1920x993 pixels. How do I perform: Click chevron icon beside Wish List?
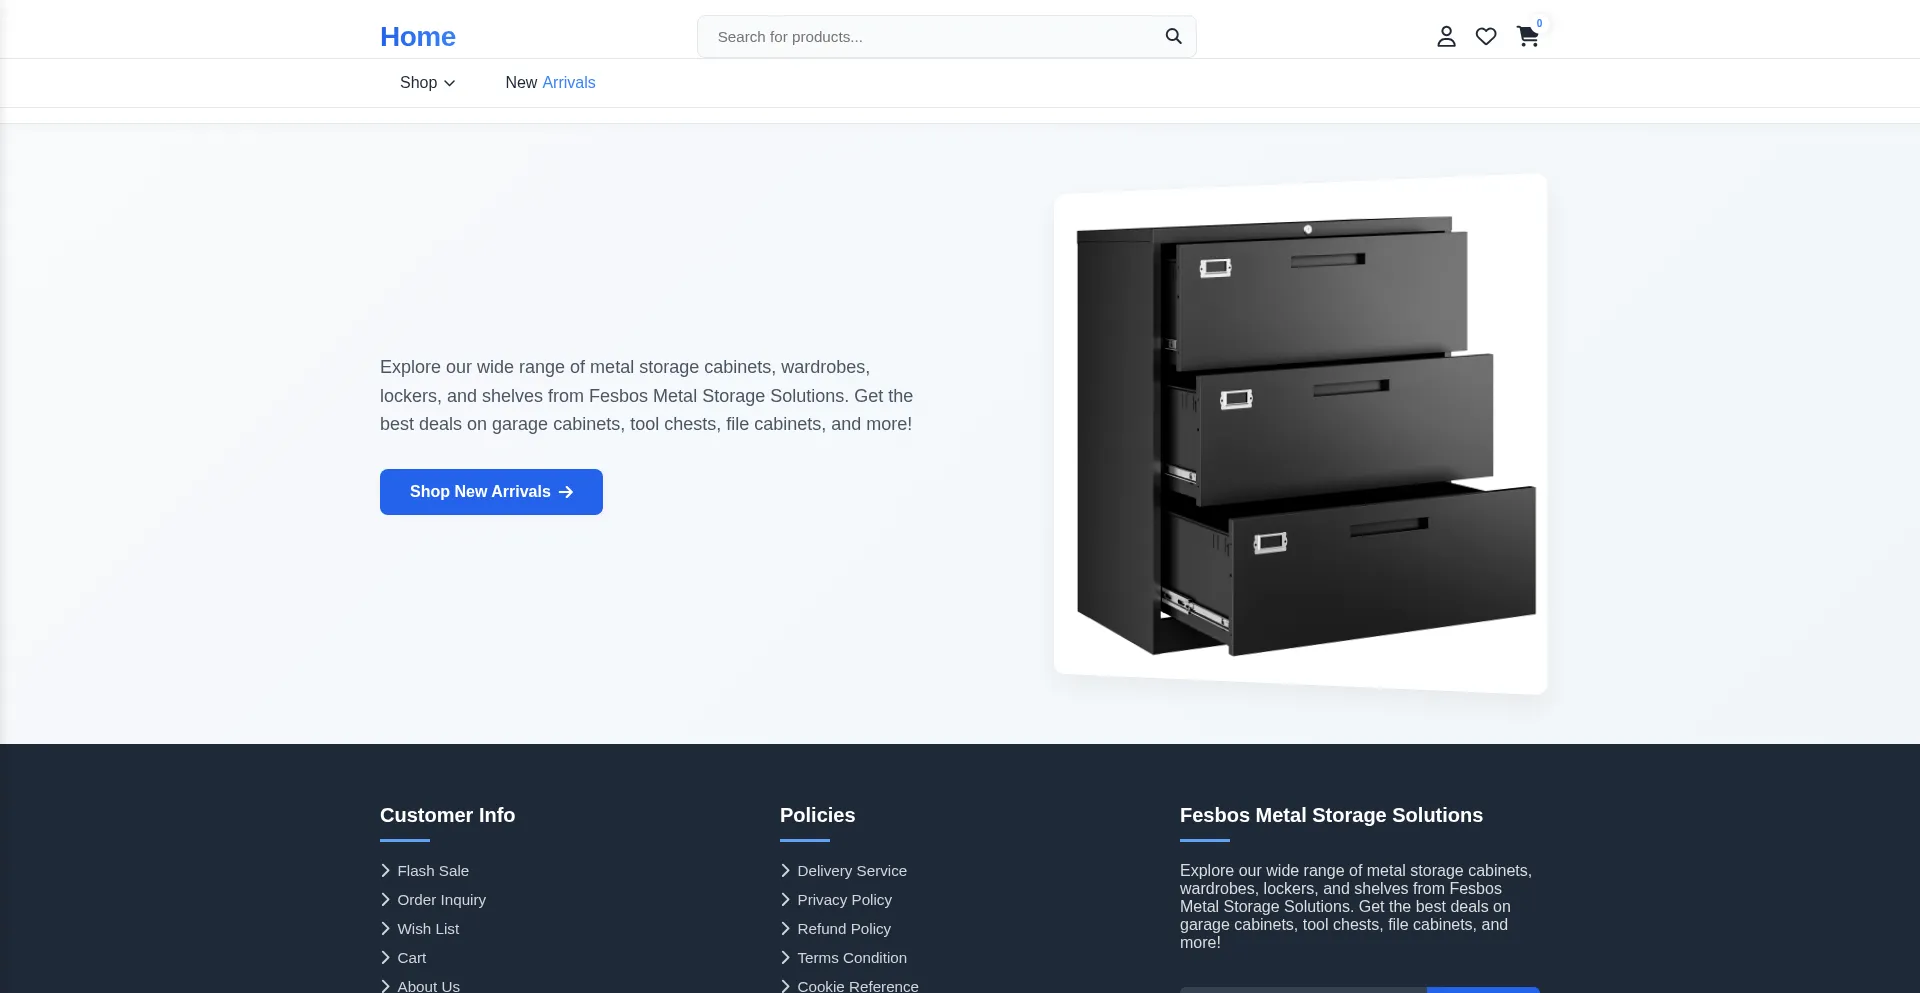point(386,929)
